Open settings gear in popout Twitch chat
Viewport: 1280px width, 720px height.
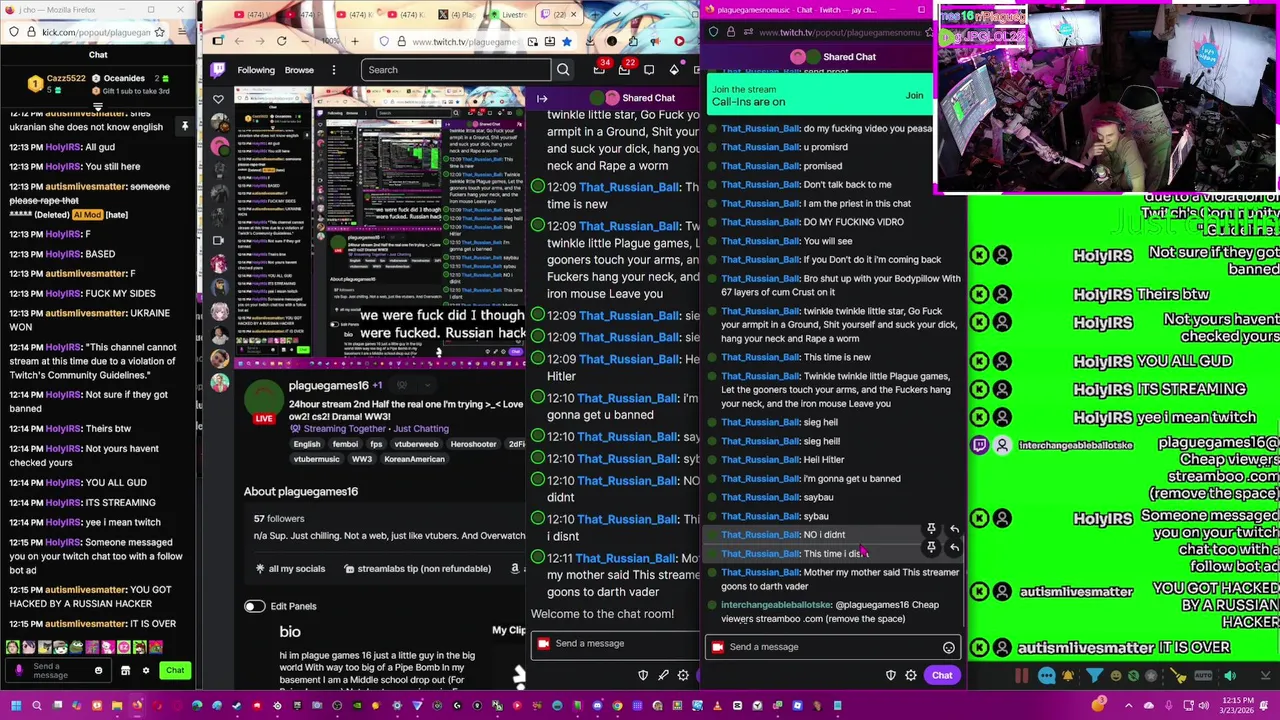pyautogui.click(x=911, y=675)
